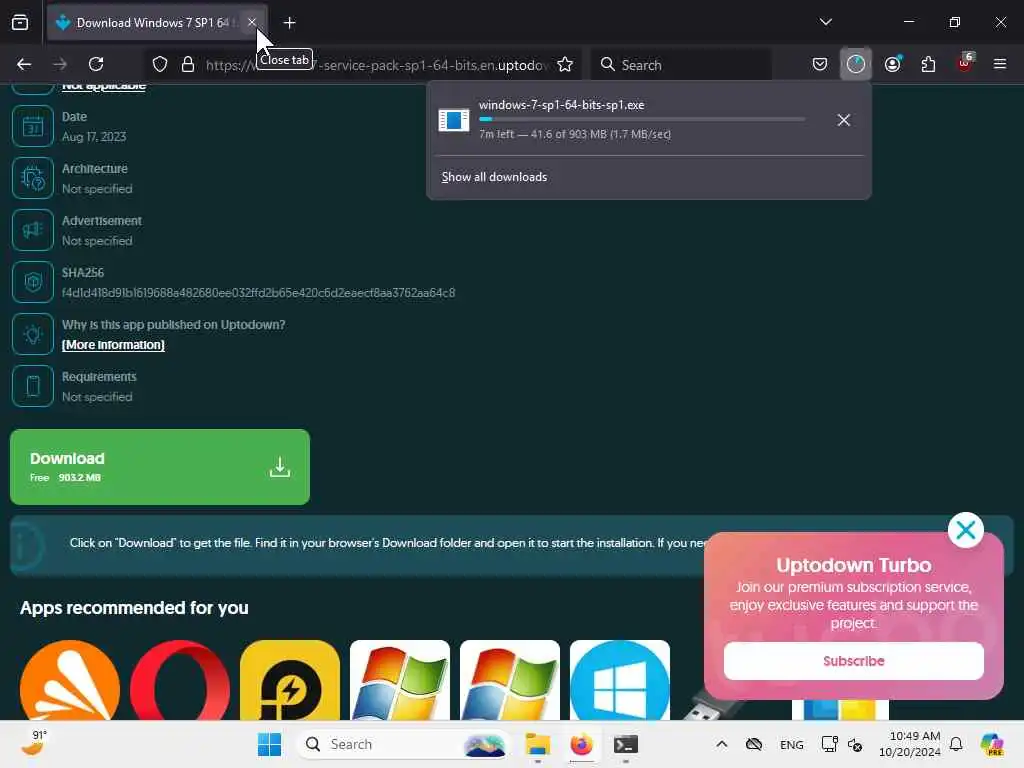The height and width of the screenshot is (768, 1024).
Task: Open the Terminal taskbar icon
Action: 625,744
